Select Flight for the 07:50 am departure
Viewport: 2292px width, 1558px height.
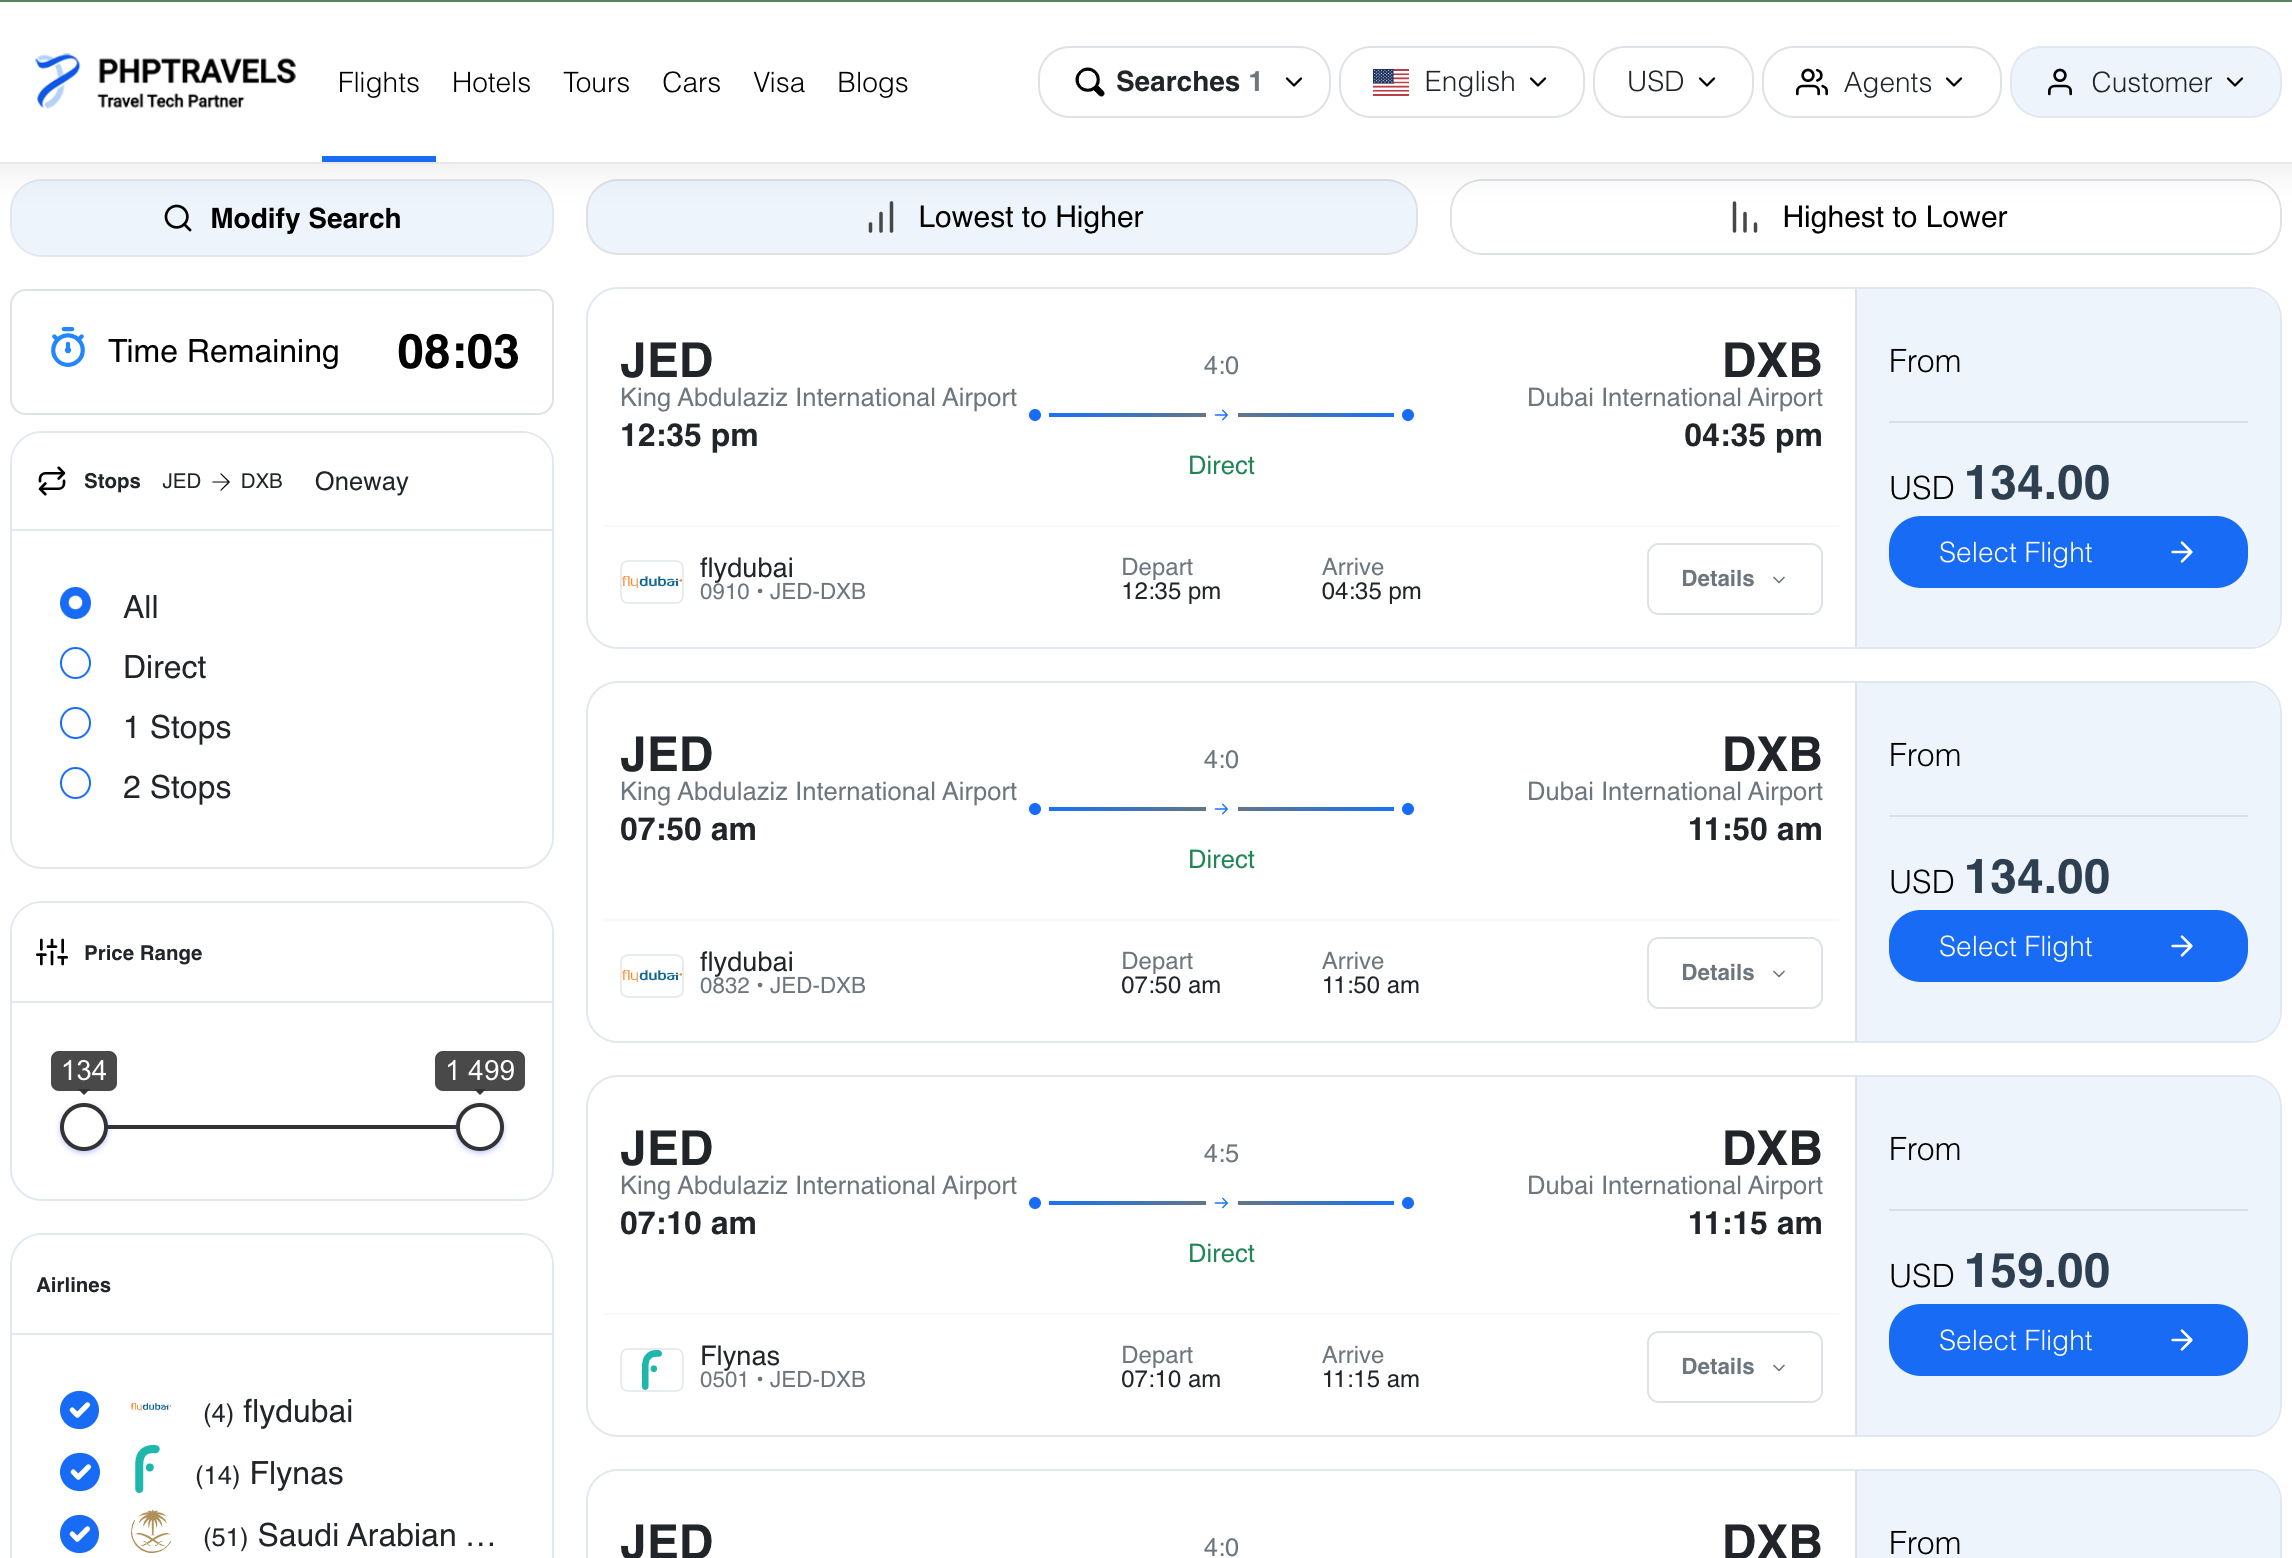[2068, 946]
